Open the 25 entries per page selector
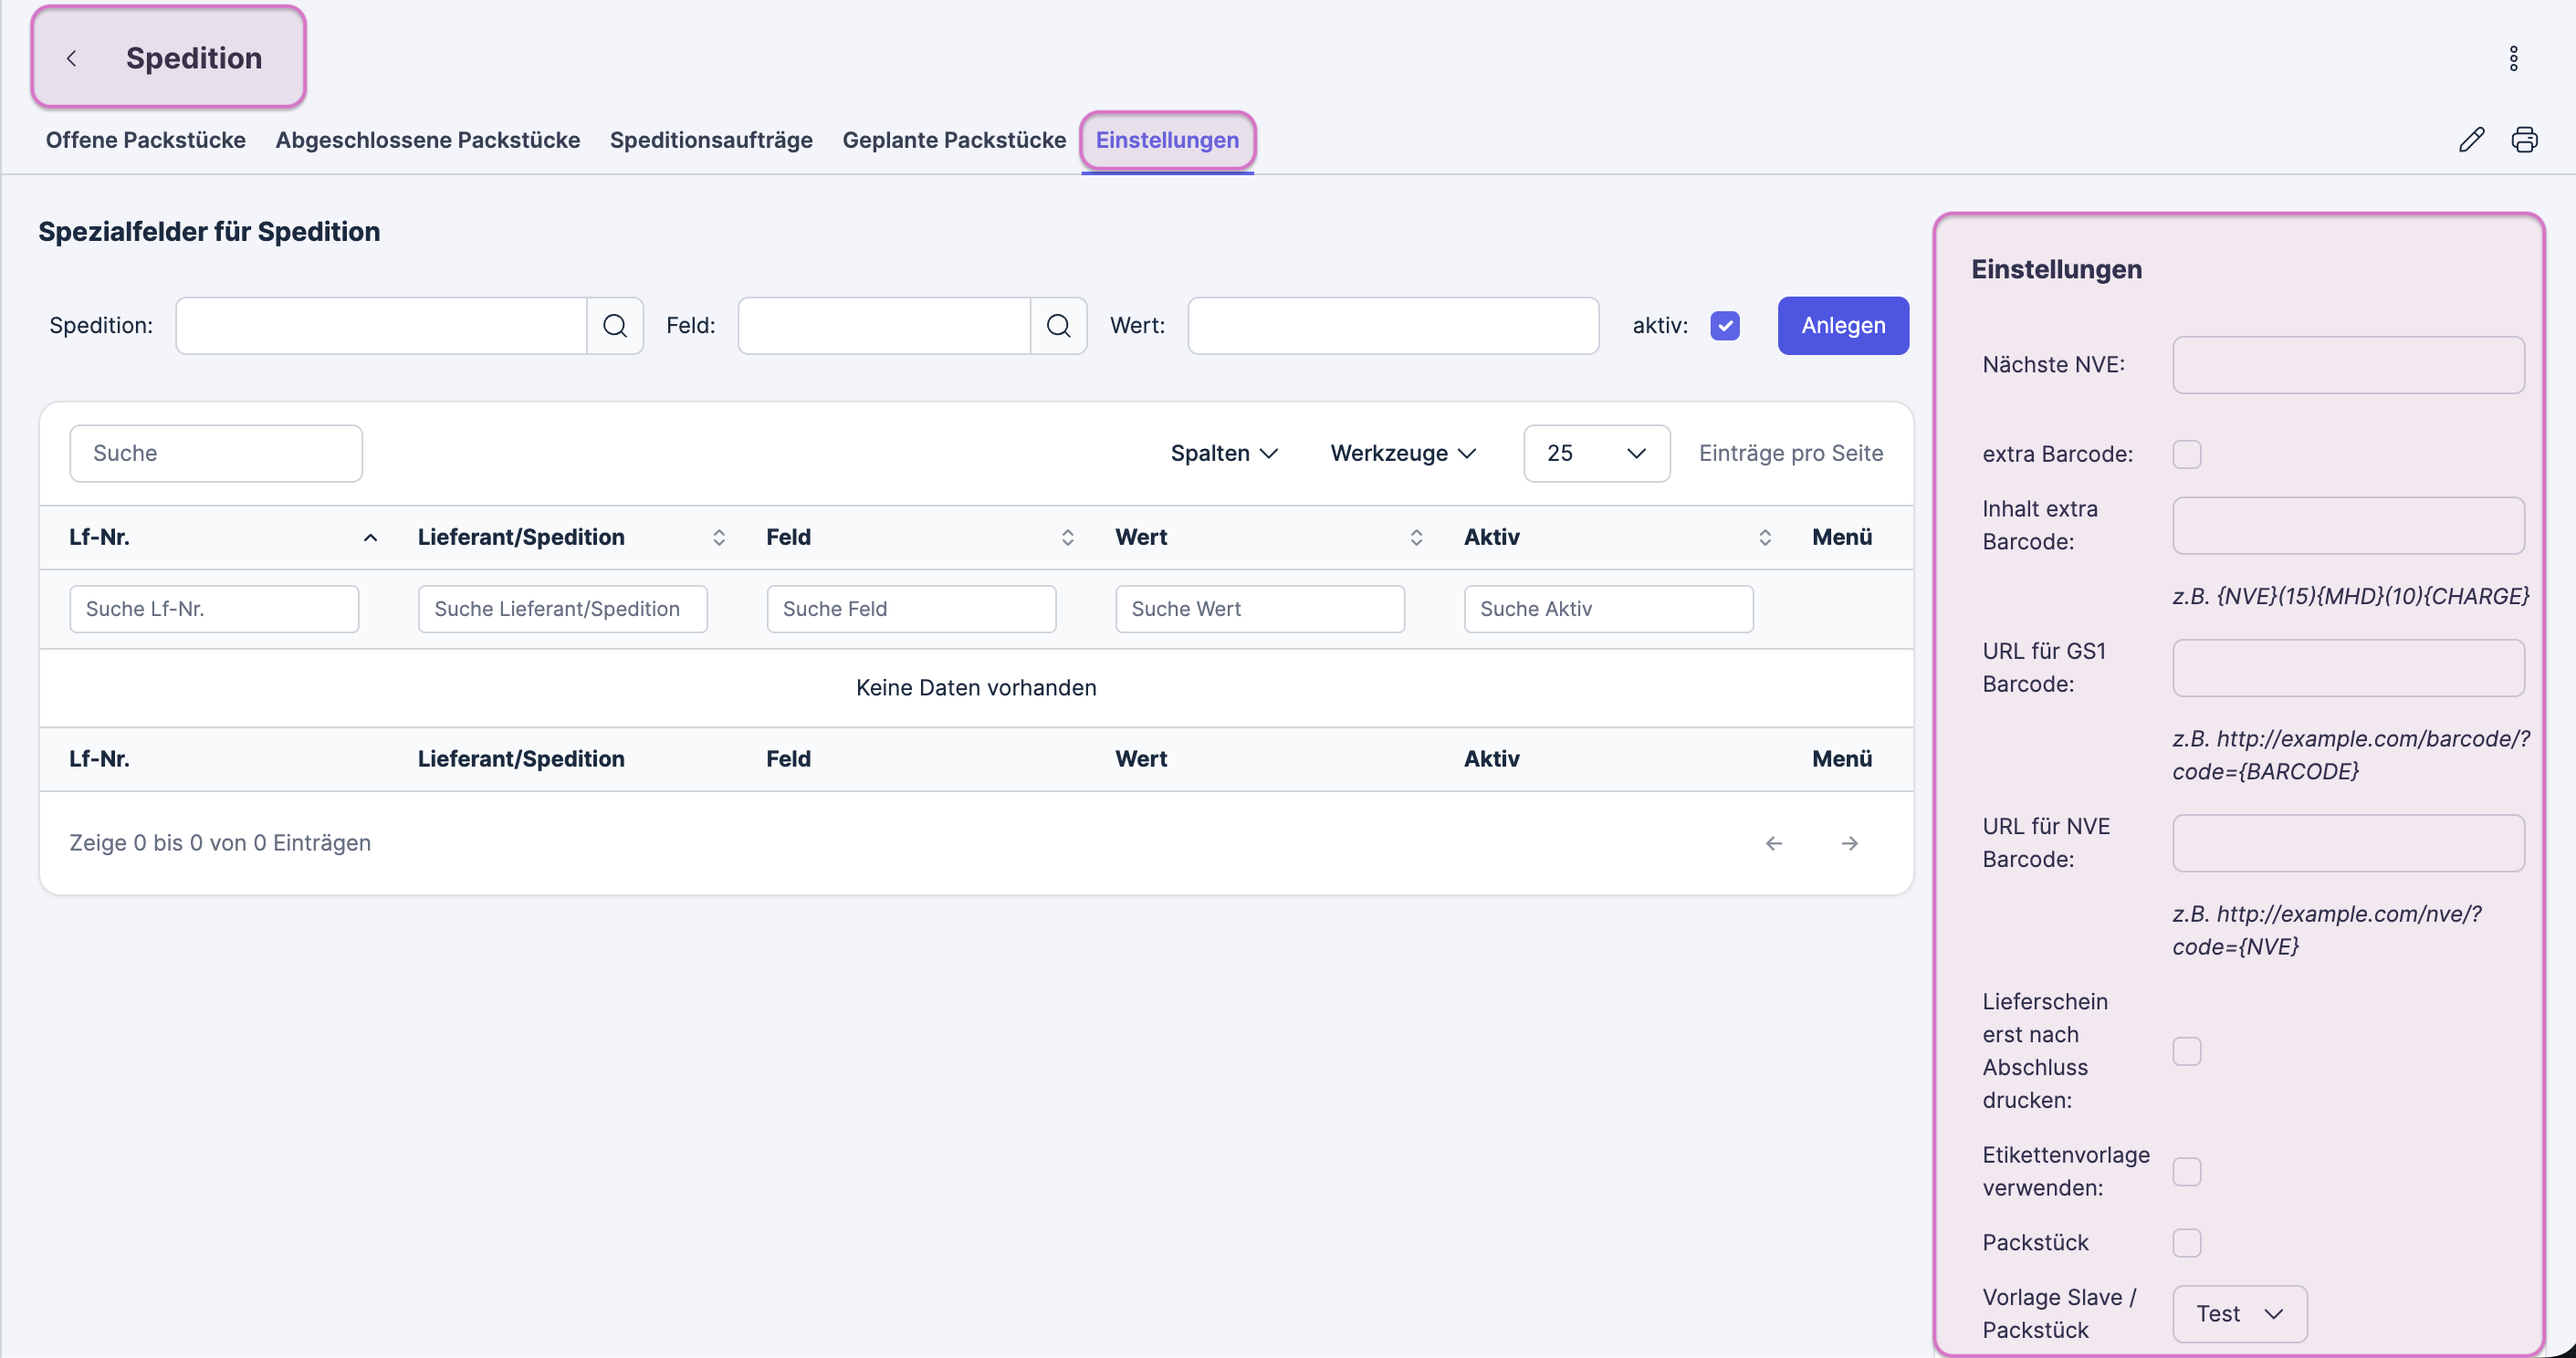Viewport: 2576px width, 1358px height. pos(1595,453)
